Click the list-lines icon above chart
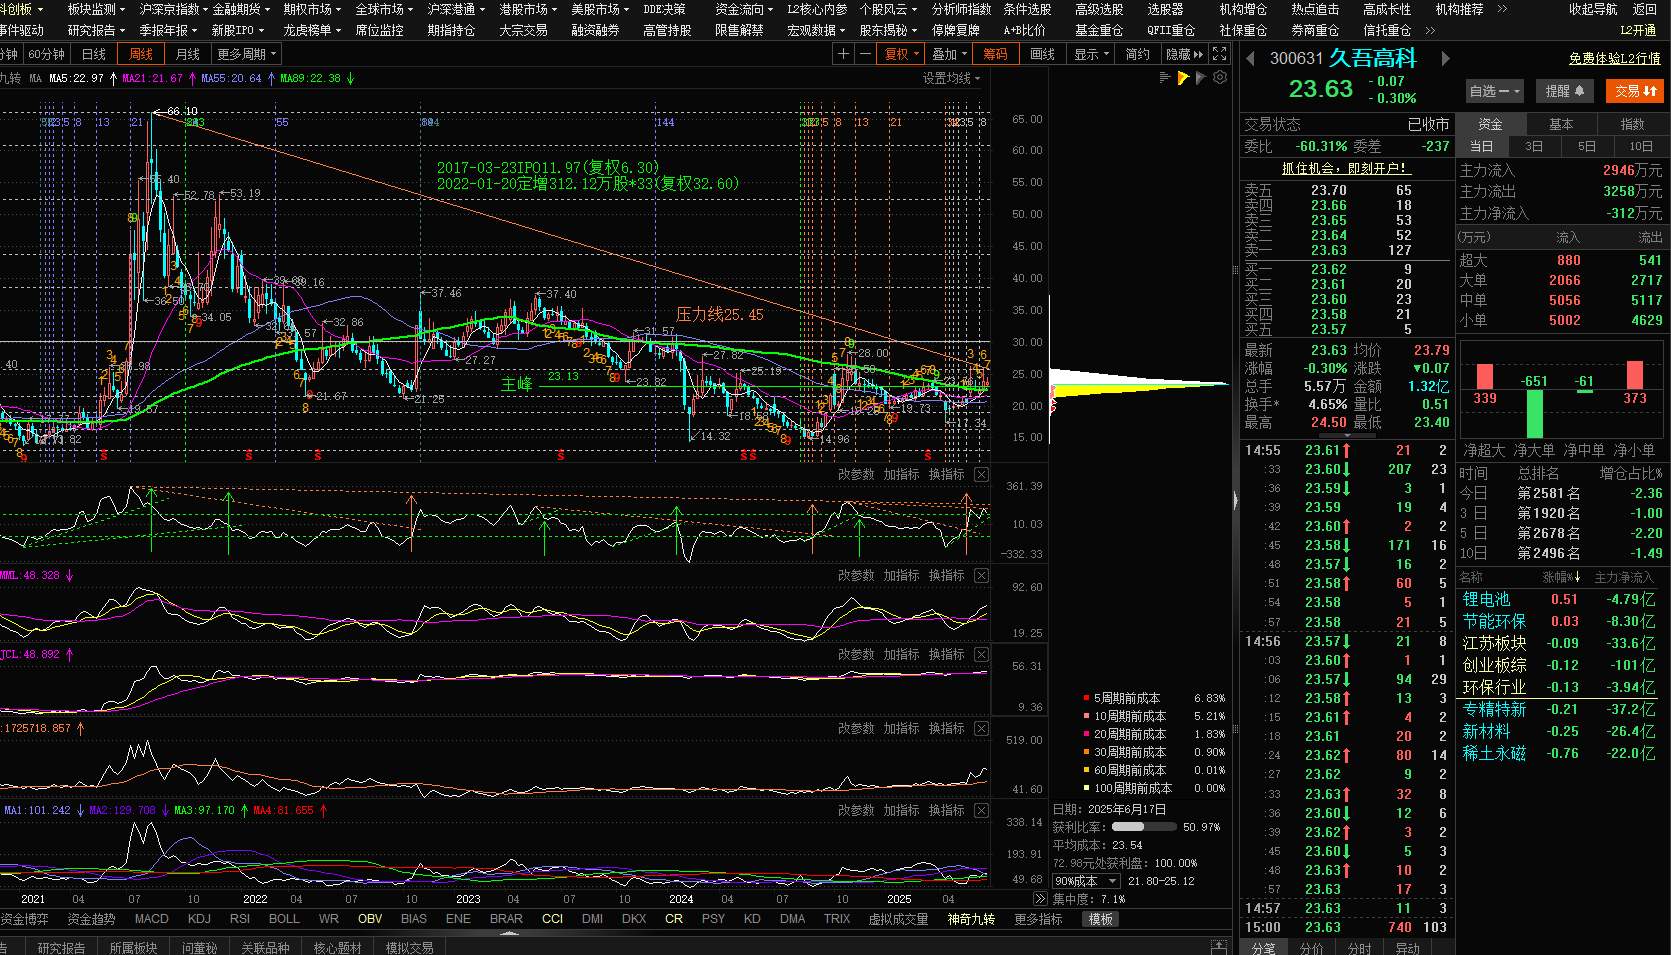 tap(1165, 78)
